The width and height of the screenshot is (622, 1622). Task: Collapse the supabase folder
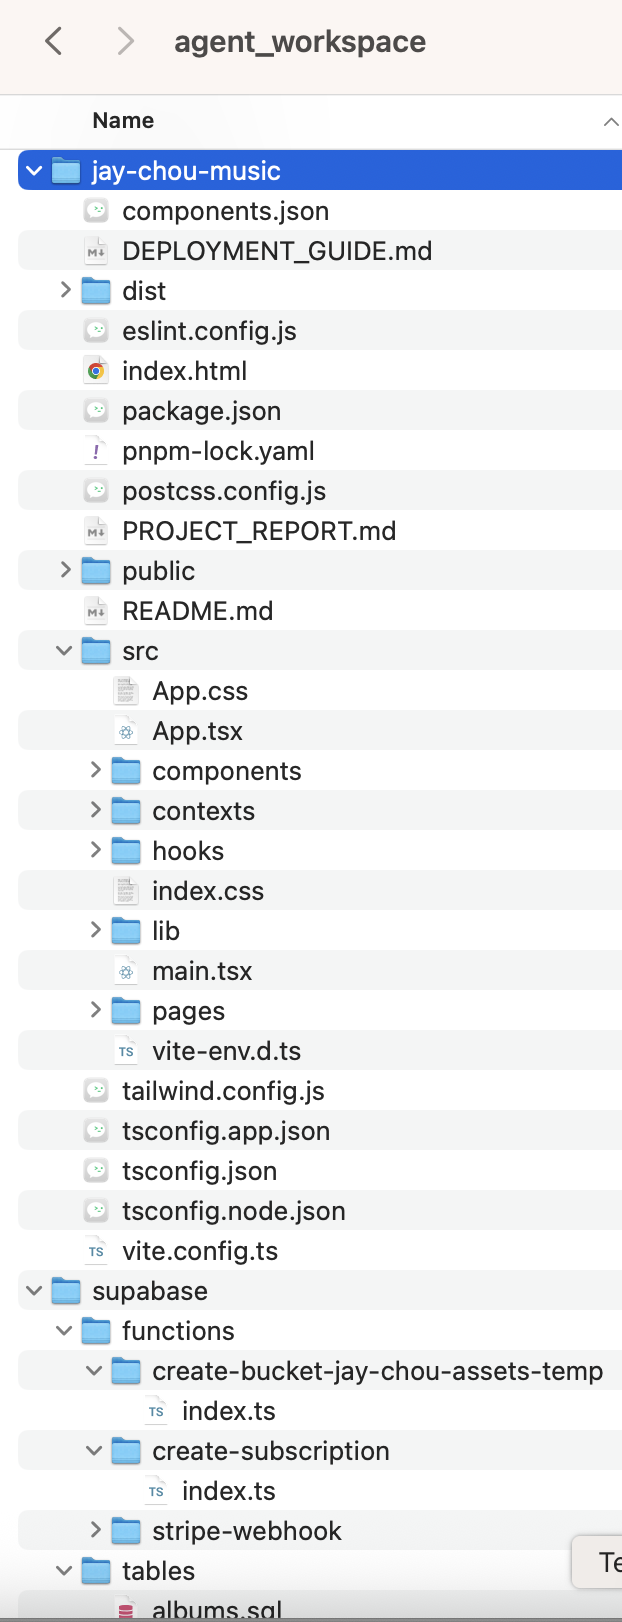click(x=34, y=1291)
